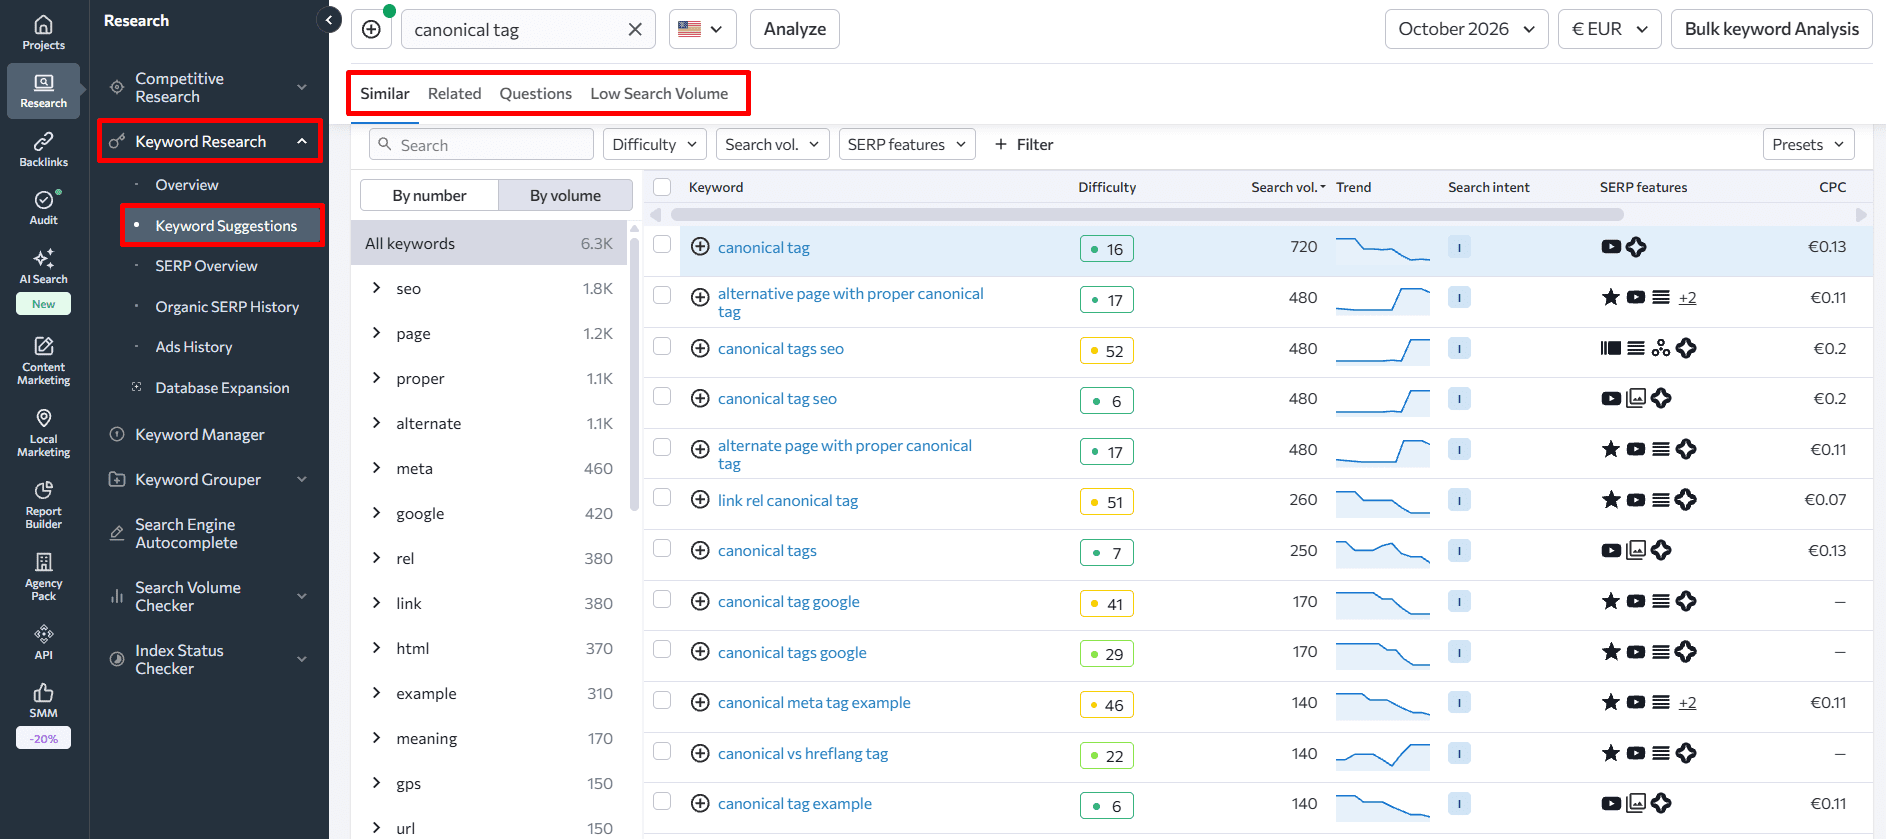This screenshot has height=839, width=1886.
Task: Check the 'canonical tag google' row checkbox
Action: tap(662, 599)
